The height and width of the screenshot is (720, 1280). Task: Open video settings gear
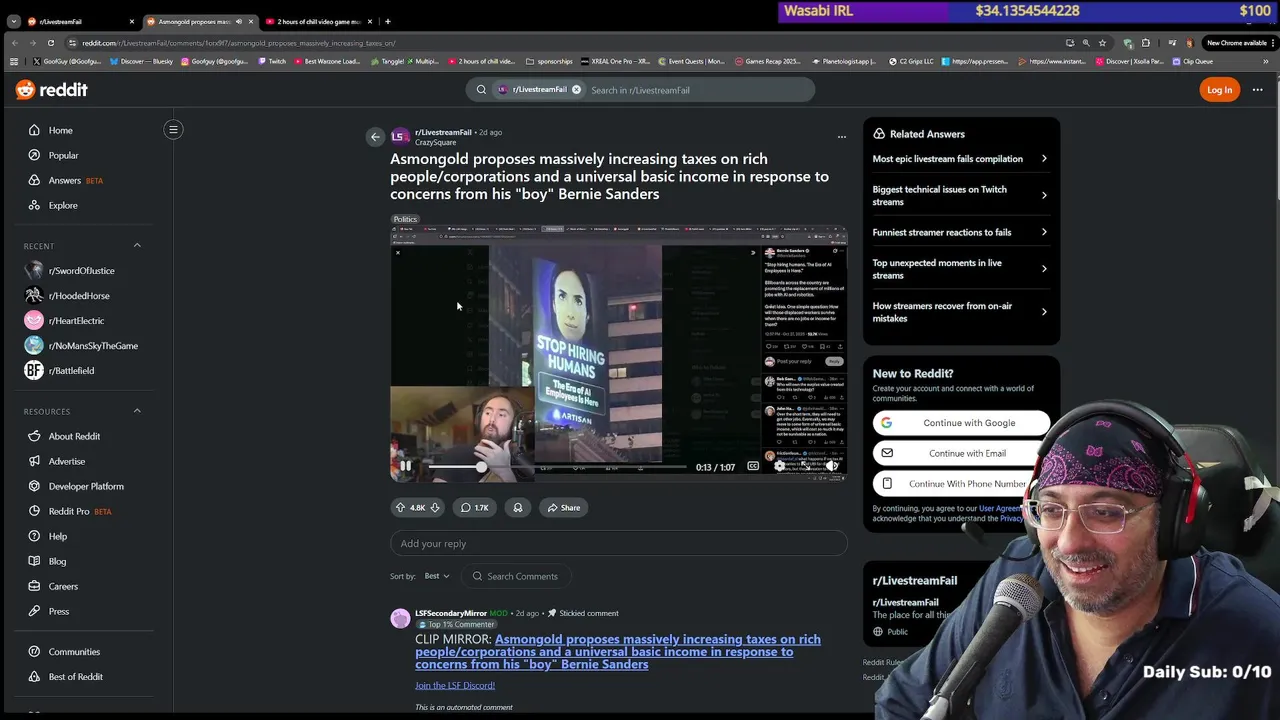tap(780, 467)
